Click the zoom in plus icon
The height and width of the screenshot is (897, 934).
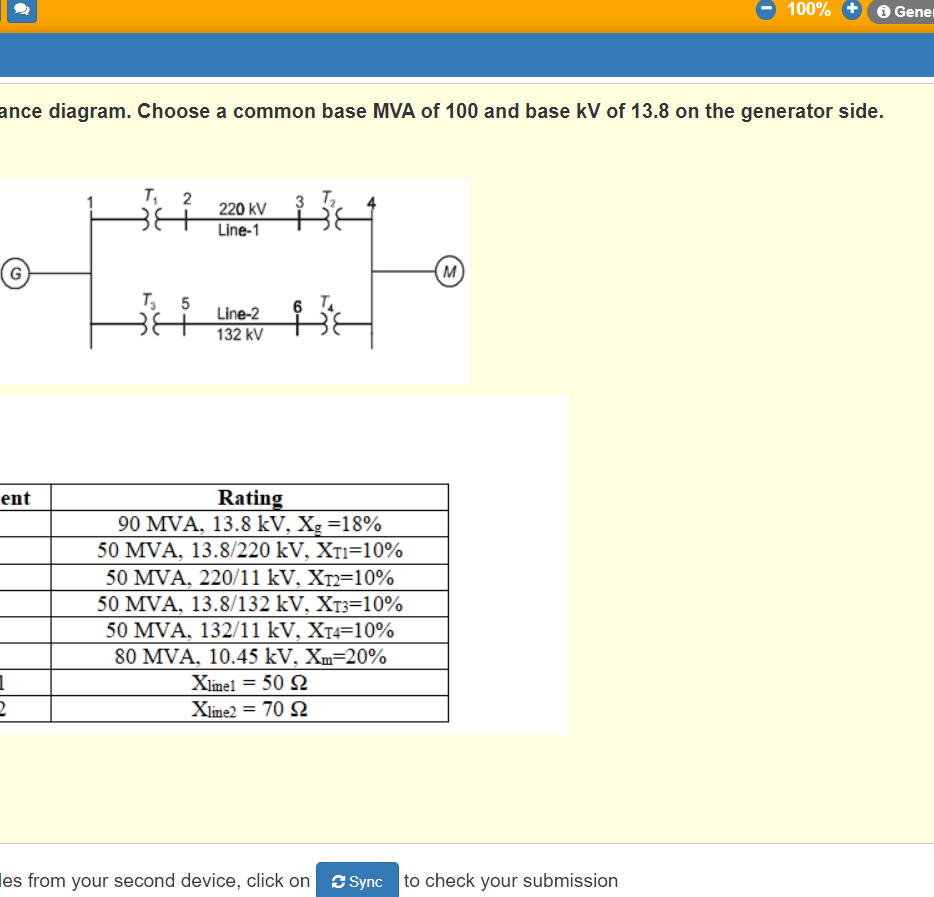point(851,10)
